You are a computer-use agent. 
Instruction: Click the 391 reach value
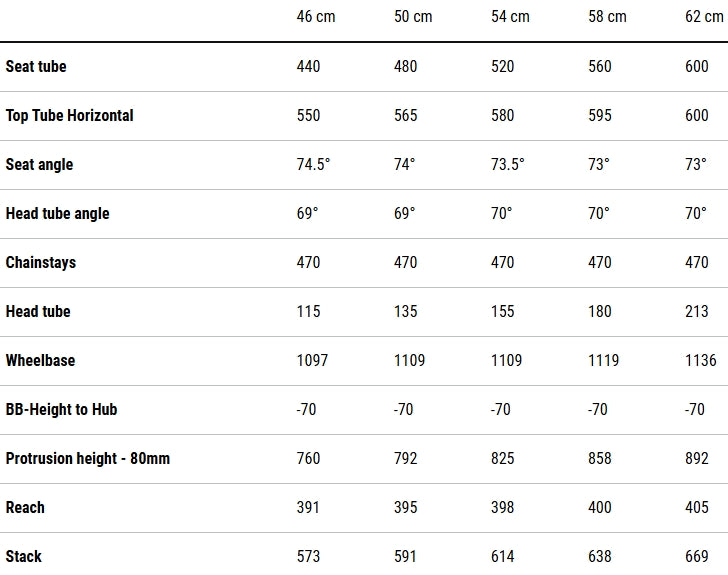[x=308, y=507]
